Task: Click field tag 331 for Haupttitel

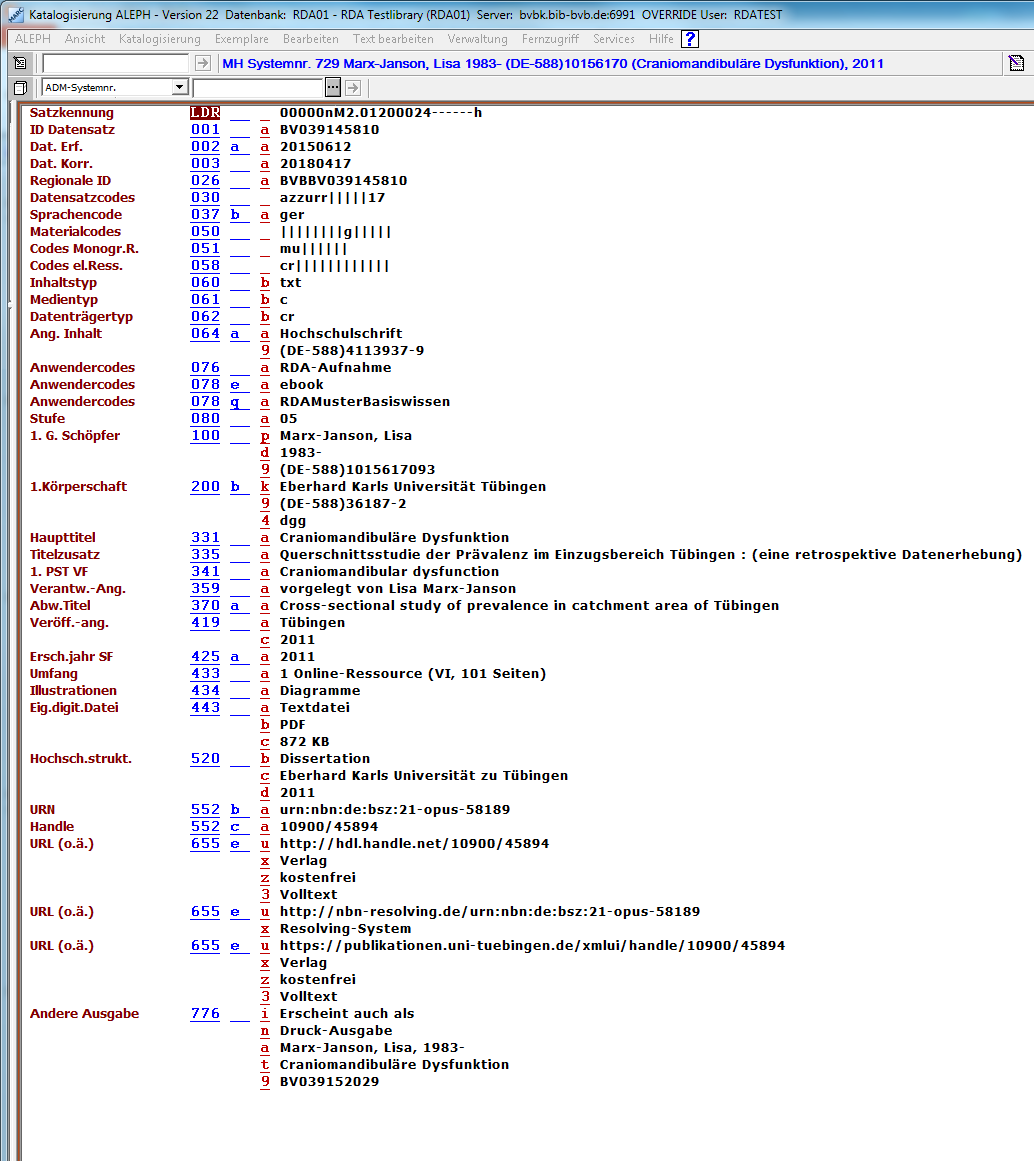Action: point(205,537)
